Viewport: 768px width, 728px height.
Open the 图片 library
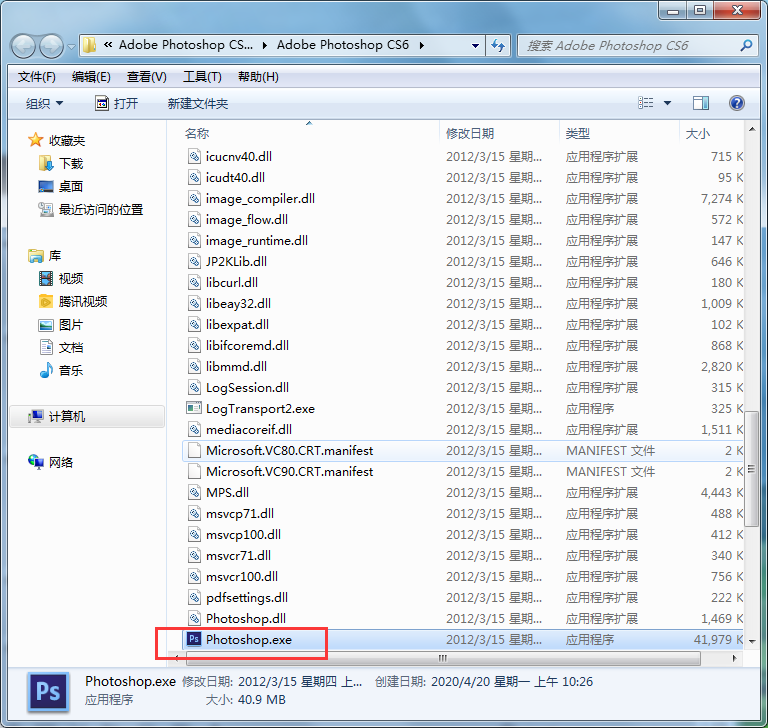(61, 324)
